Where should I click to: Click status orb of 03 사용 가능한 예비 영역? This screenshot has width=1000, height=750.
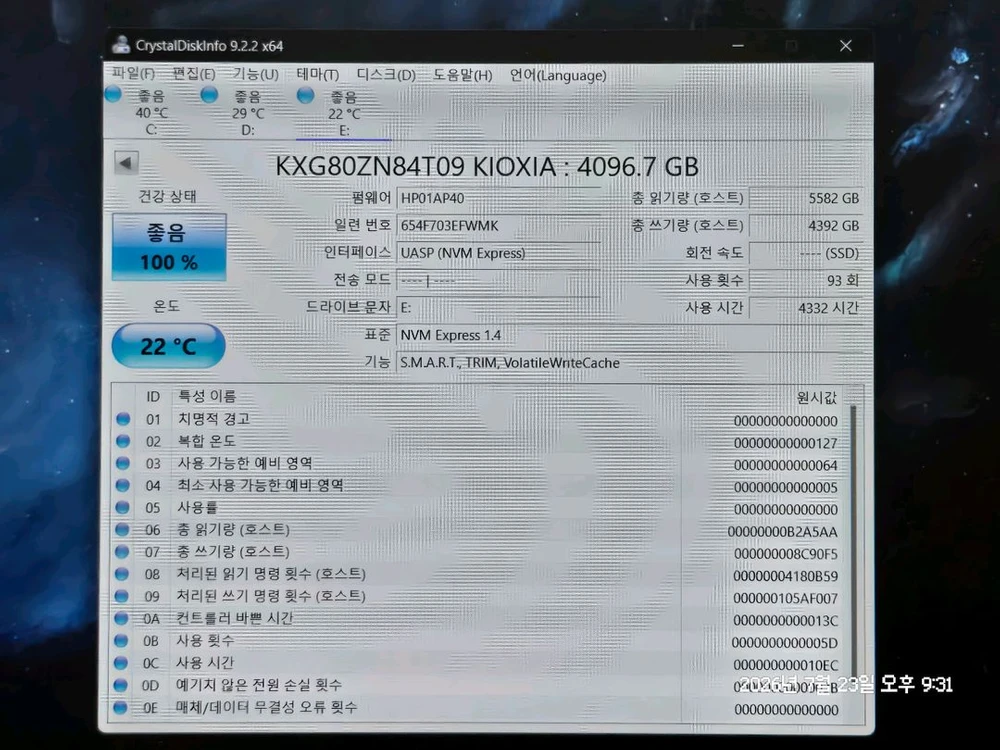point(123,463)
